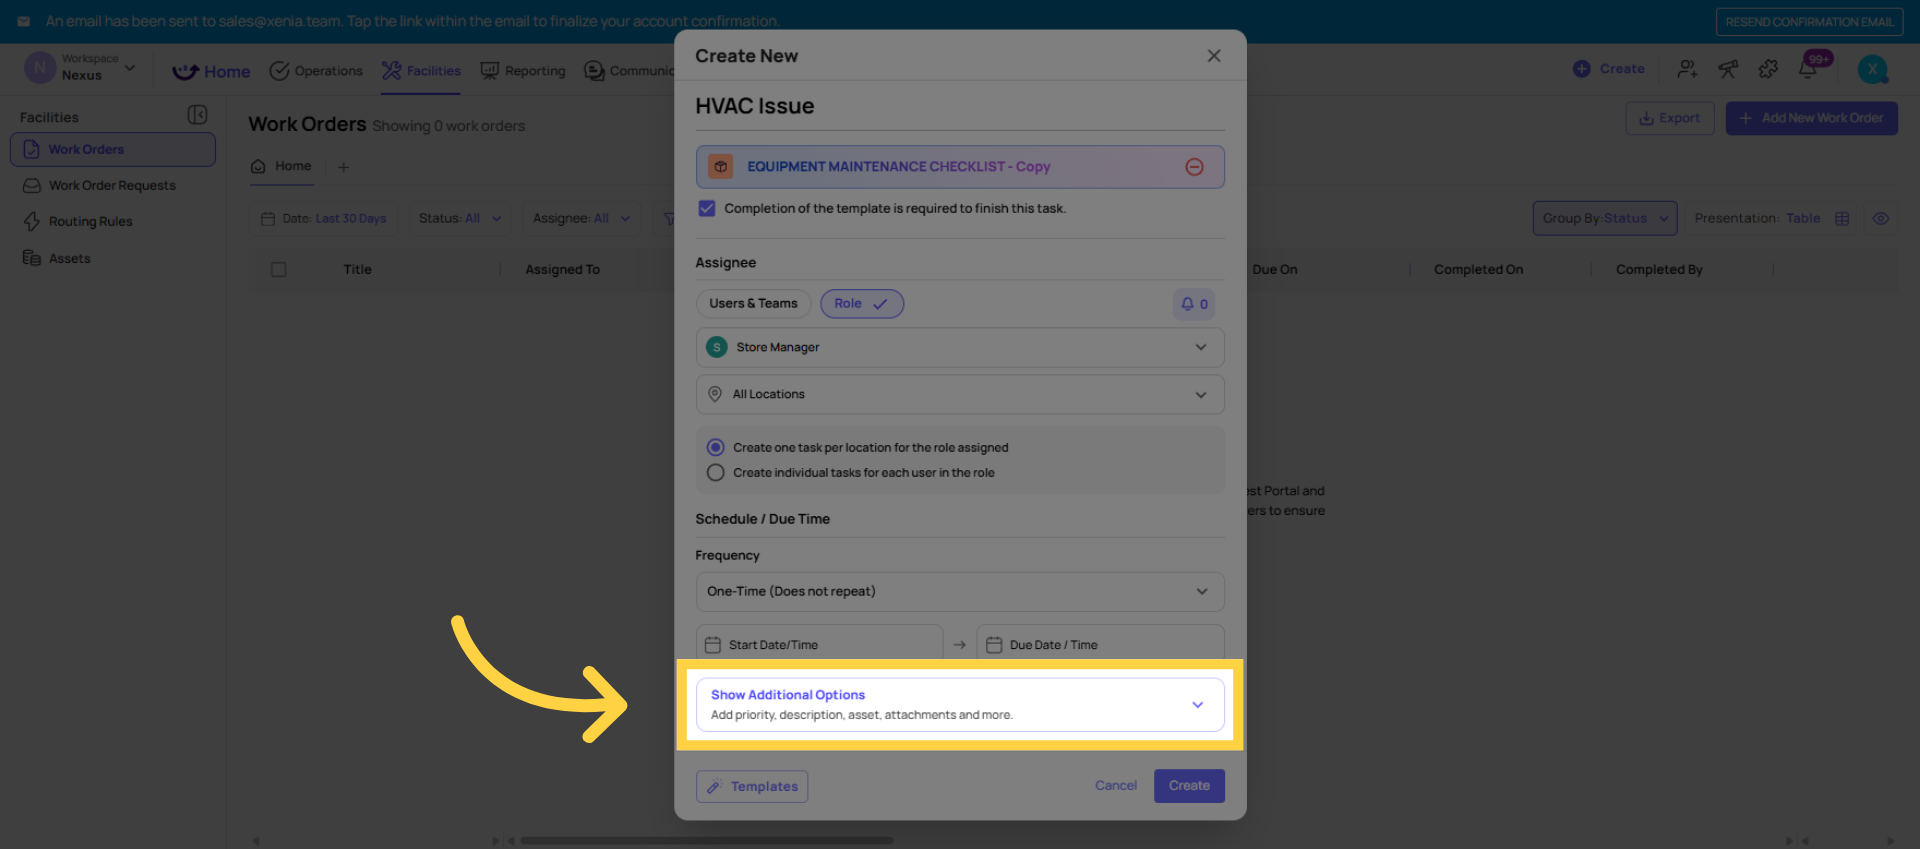The image size is (1920, 849).
Task: Tick the select-all checkbox in table header
Action: (x=279, y=269)
